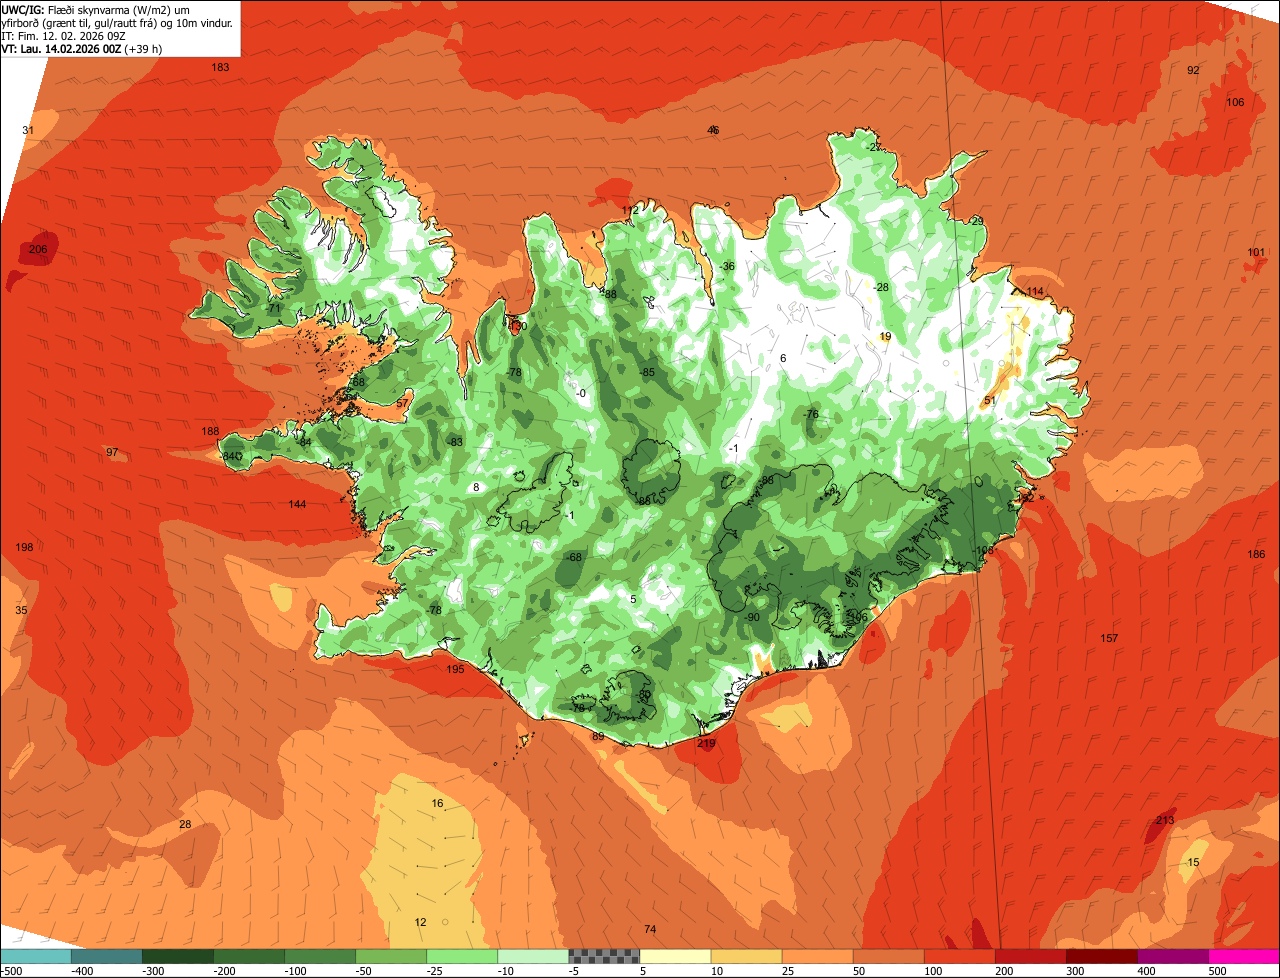The image size is (1280, 978).
Task: Click the map value 15
Action: point(1193,862)
